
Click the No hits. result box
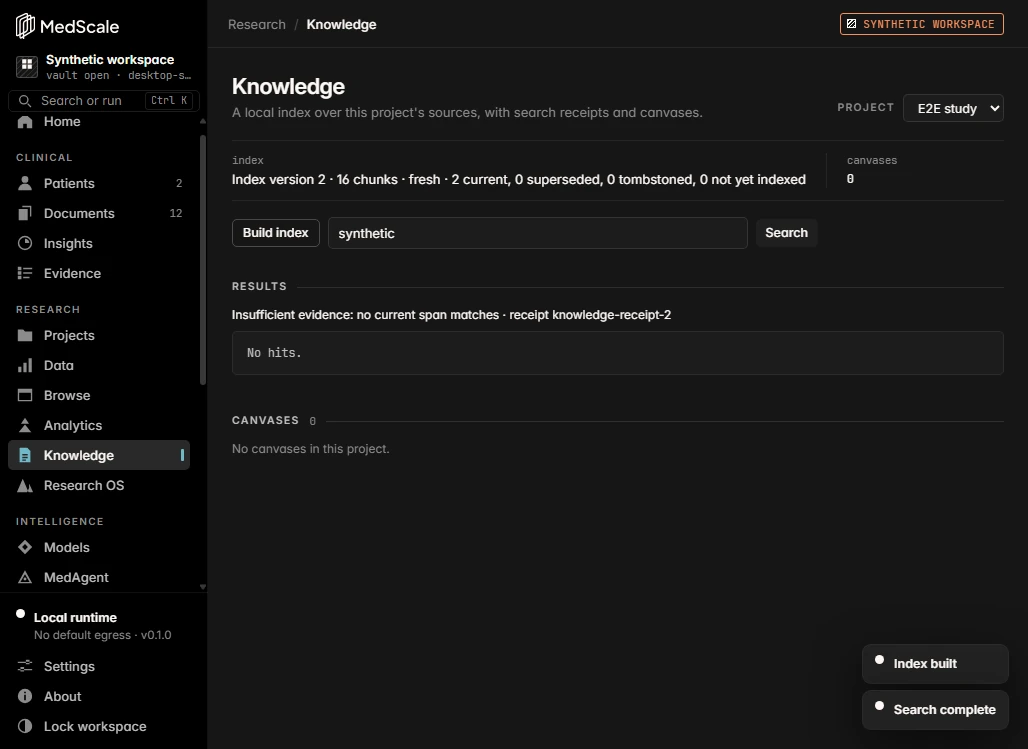(x=618, y=353)
